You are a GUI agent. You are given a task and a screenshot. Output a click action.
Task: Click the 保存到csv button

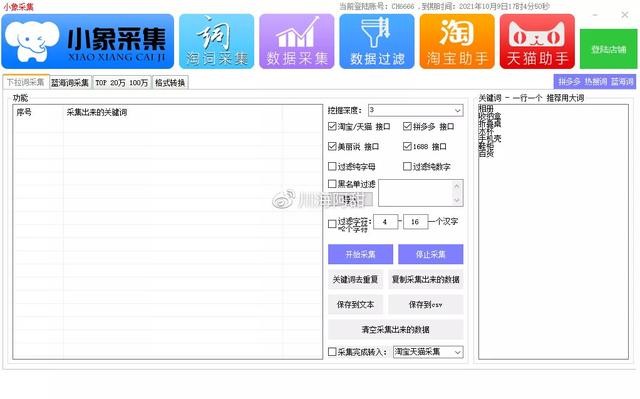coord(426,304)
